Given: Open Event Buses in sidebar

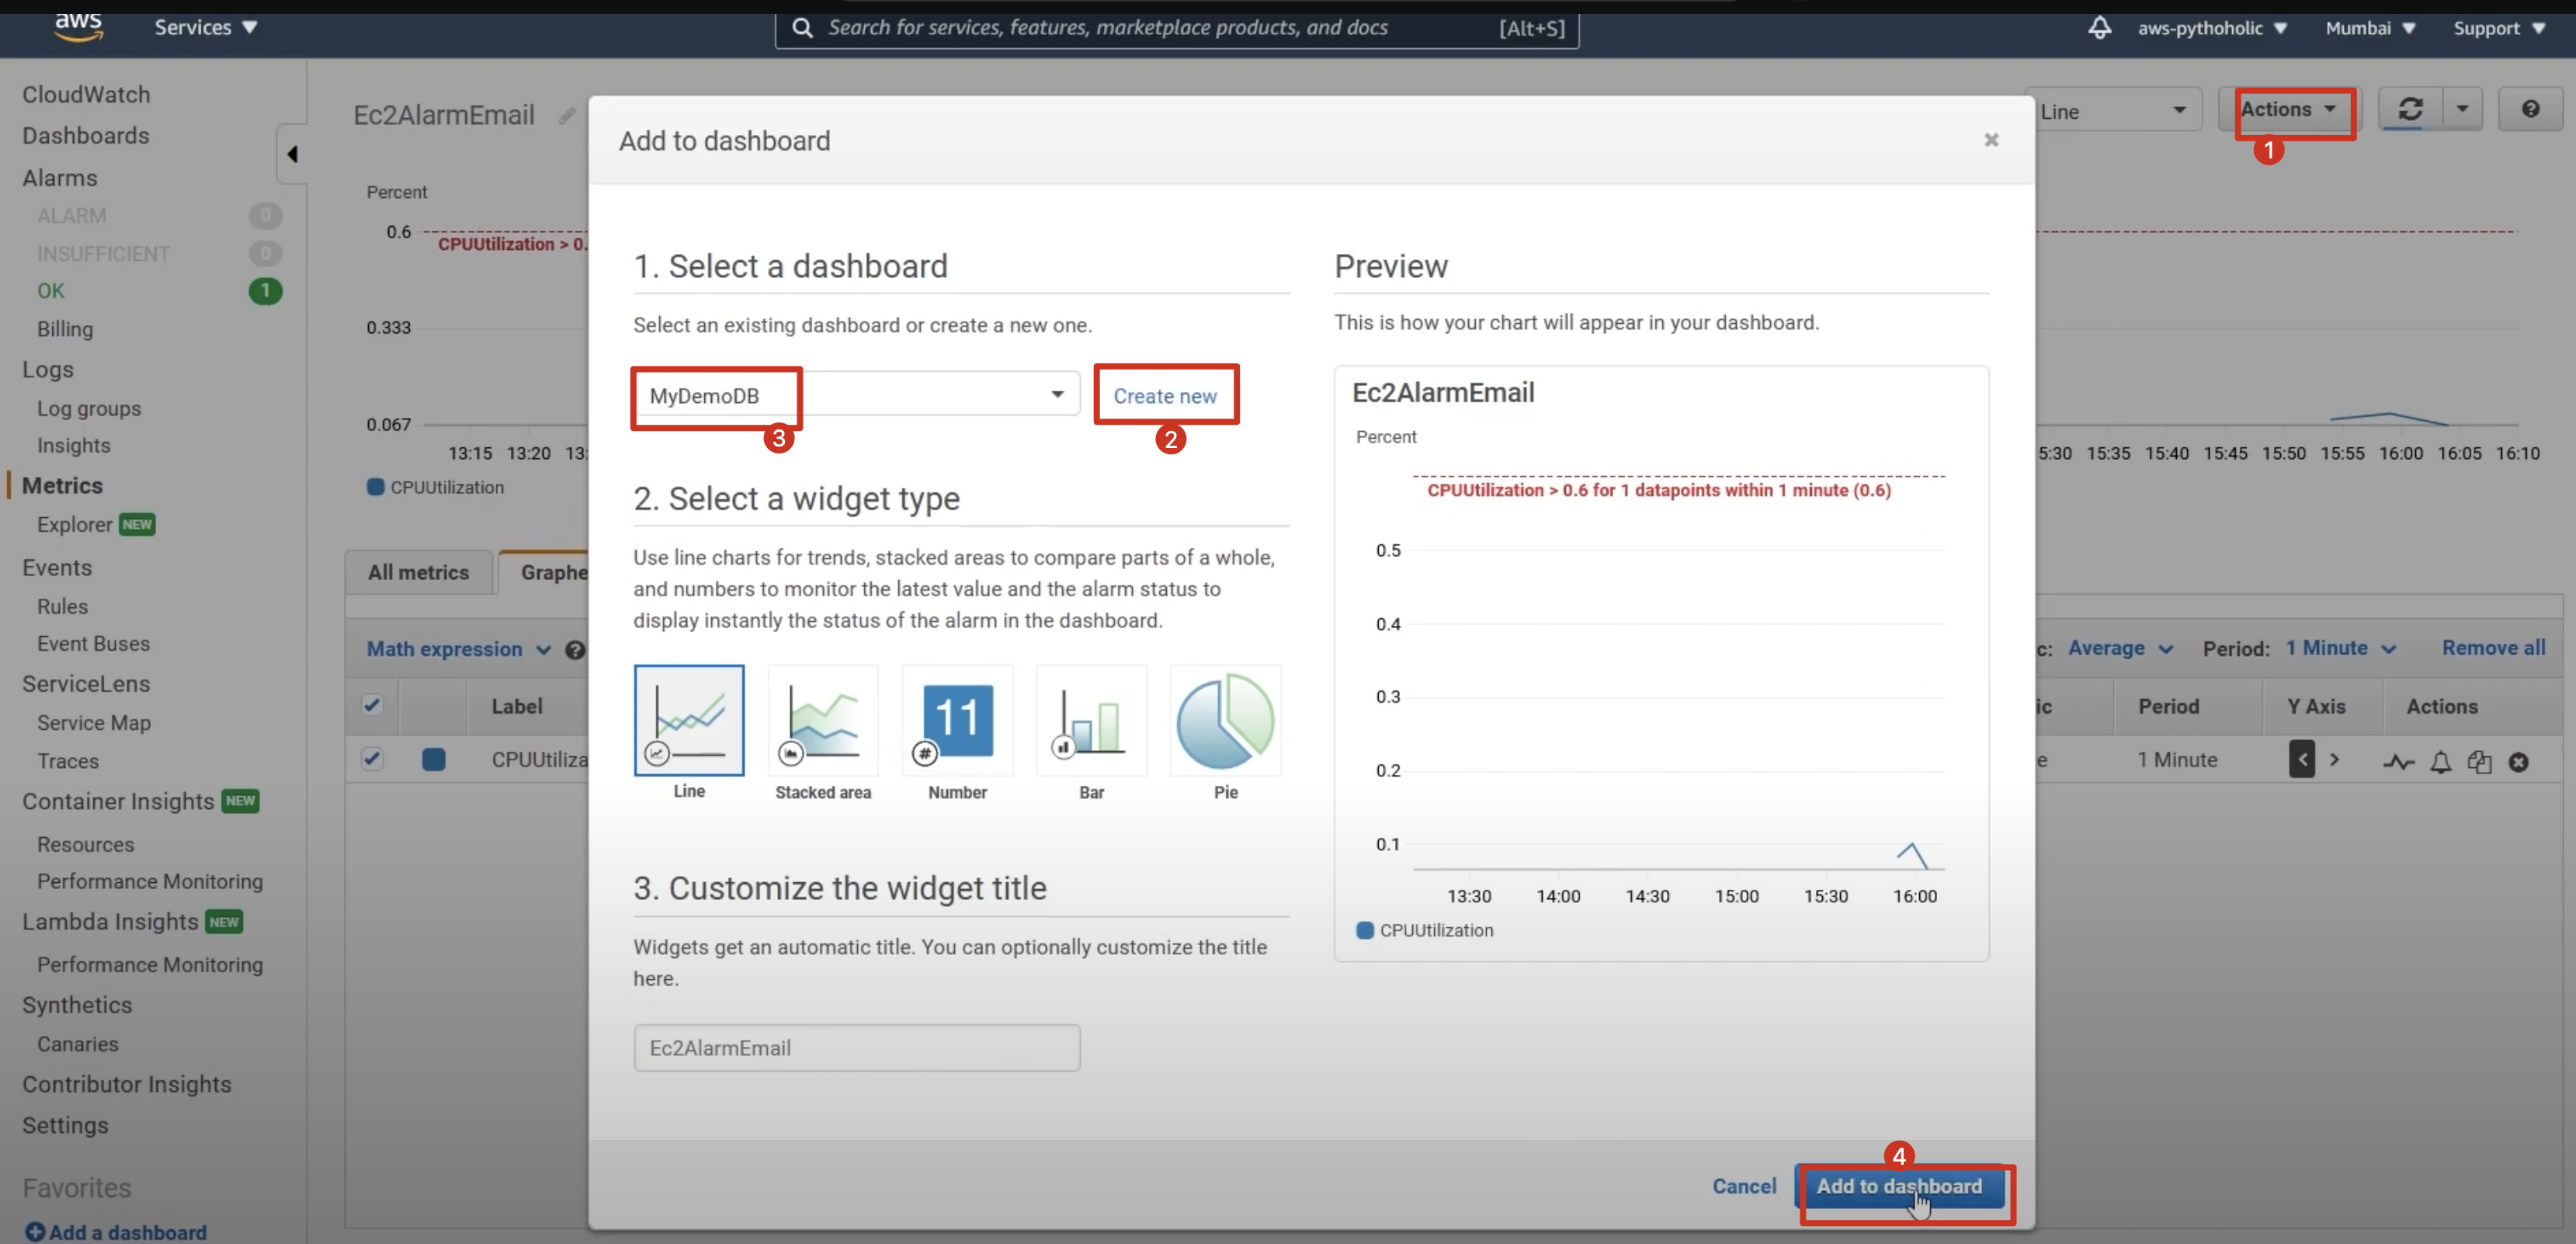Looking at the screenshot, I should pos(93,643).
